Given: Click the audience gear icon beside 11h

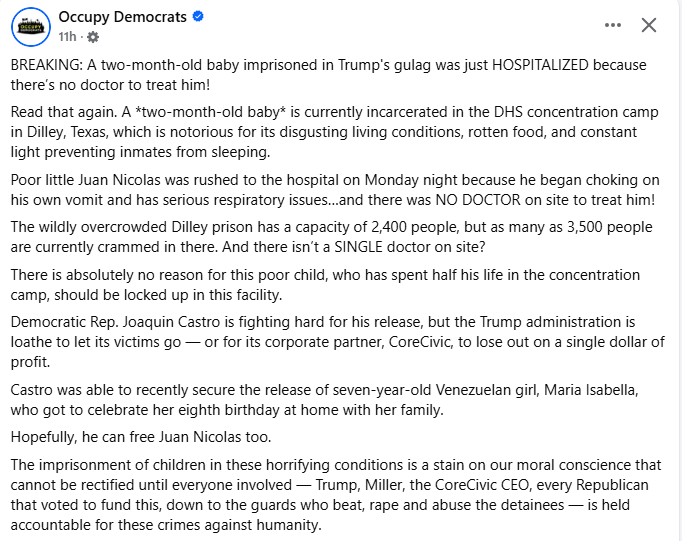Looking at the screenshot, I should point(94,38).
